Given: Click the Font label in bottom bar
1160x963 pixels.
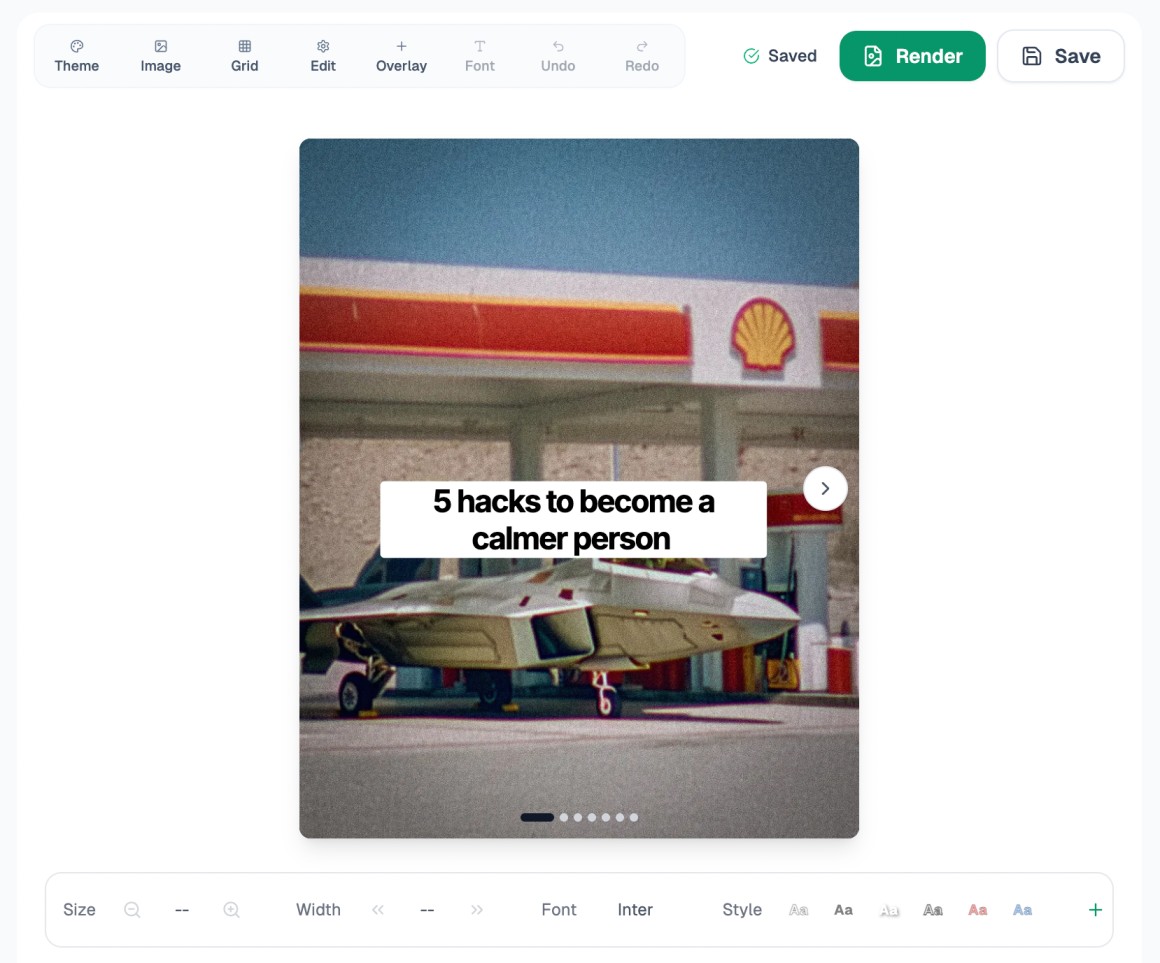Looking at the screenshot, I should (x=559, y=910).
